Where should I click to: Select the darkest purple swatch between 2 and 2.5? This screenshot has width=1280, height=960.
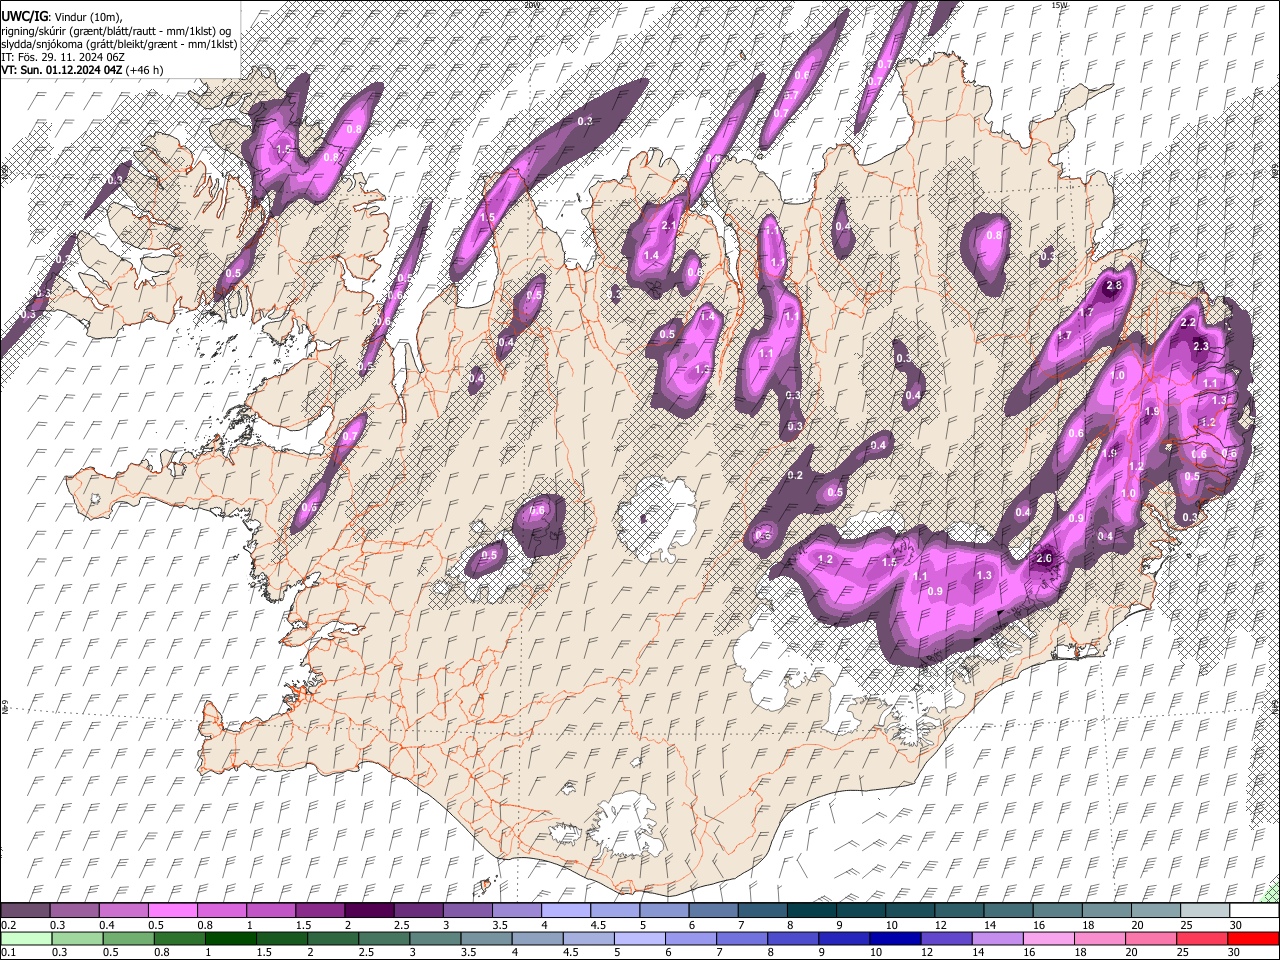[369, 910]
